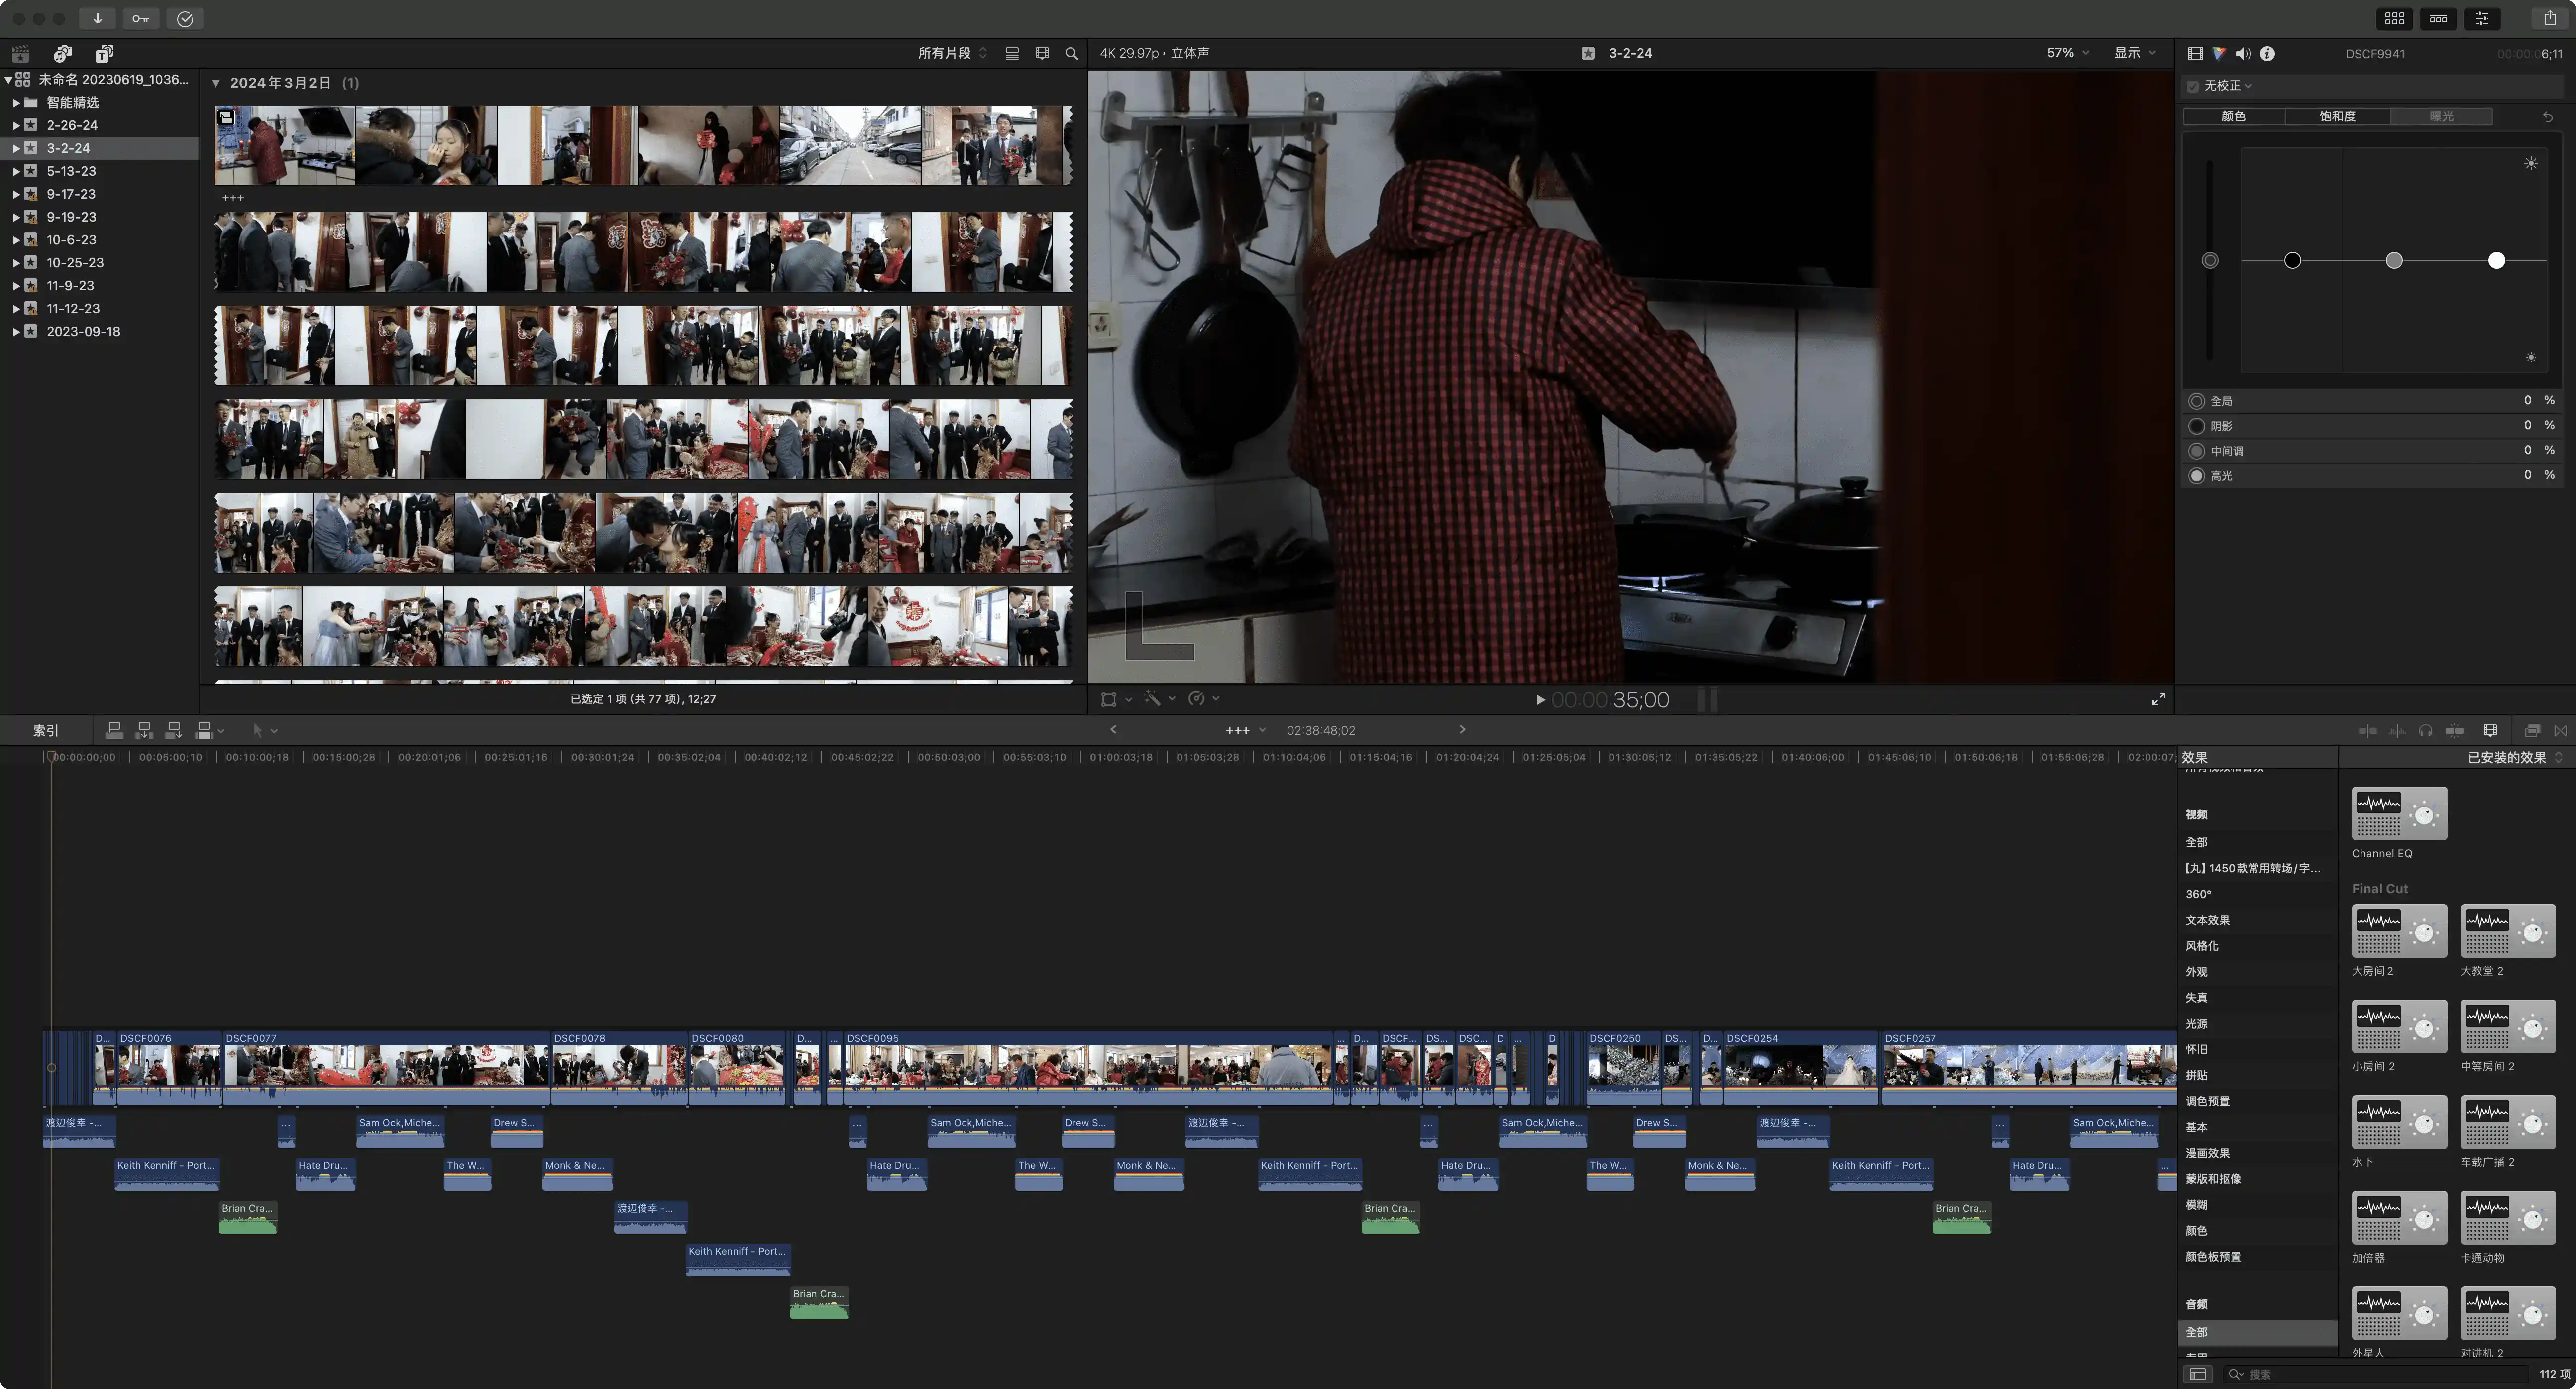
Task: Open the Keyword Editor key icon
Action: click(x=141, y=18)
